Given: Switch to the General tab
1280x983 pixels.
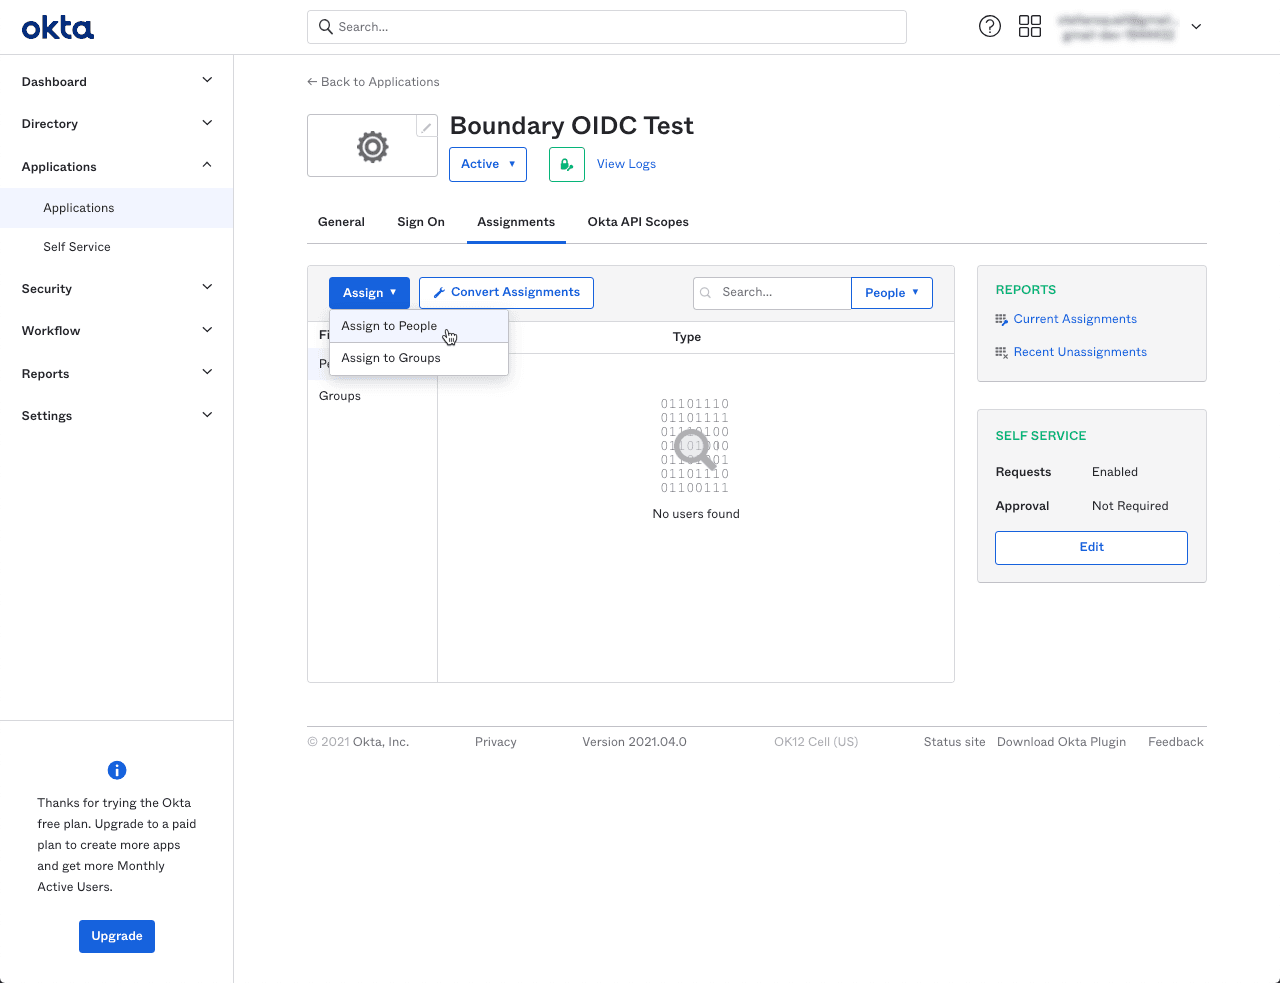Looking at the screenshot, I should tap(341, 222).
